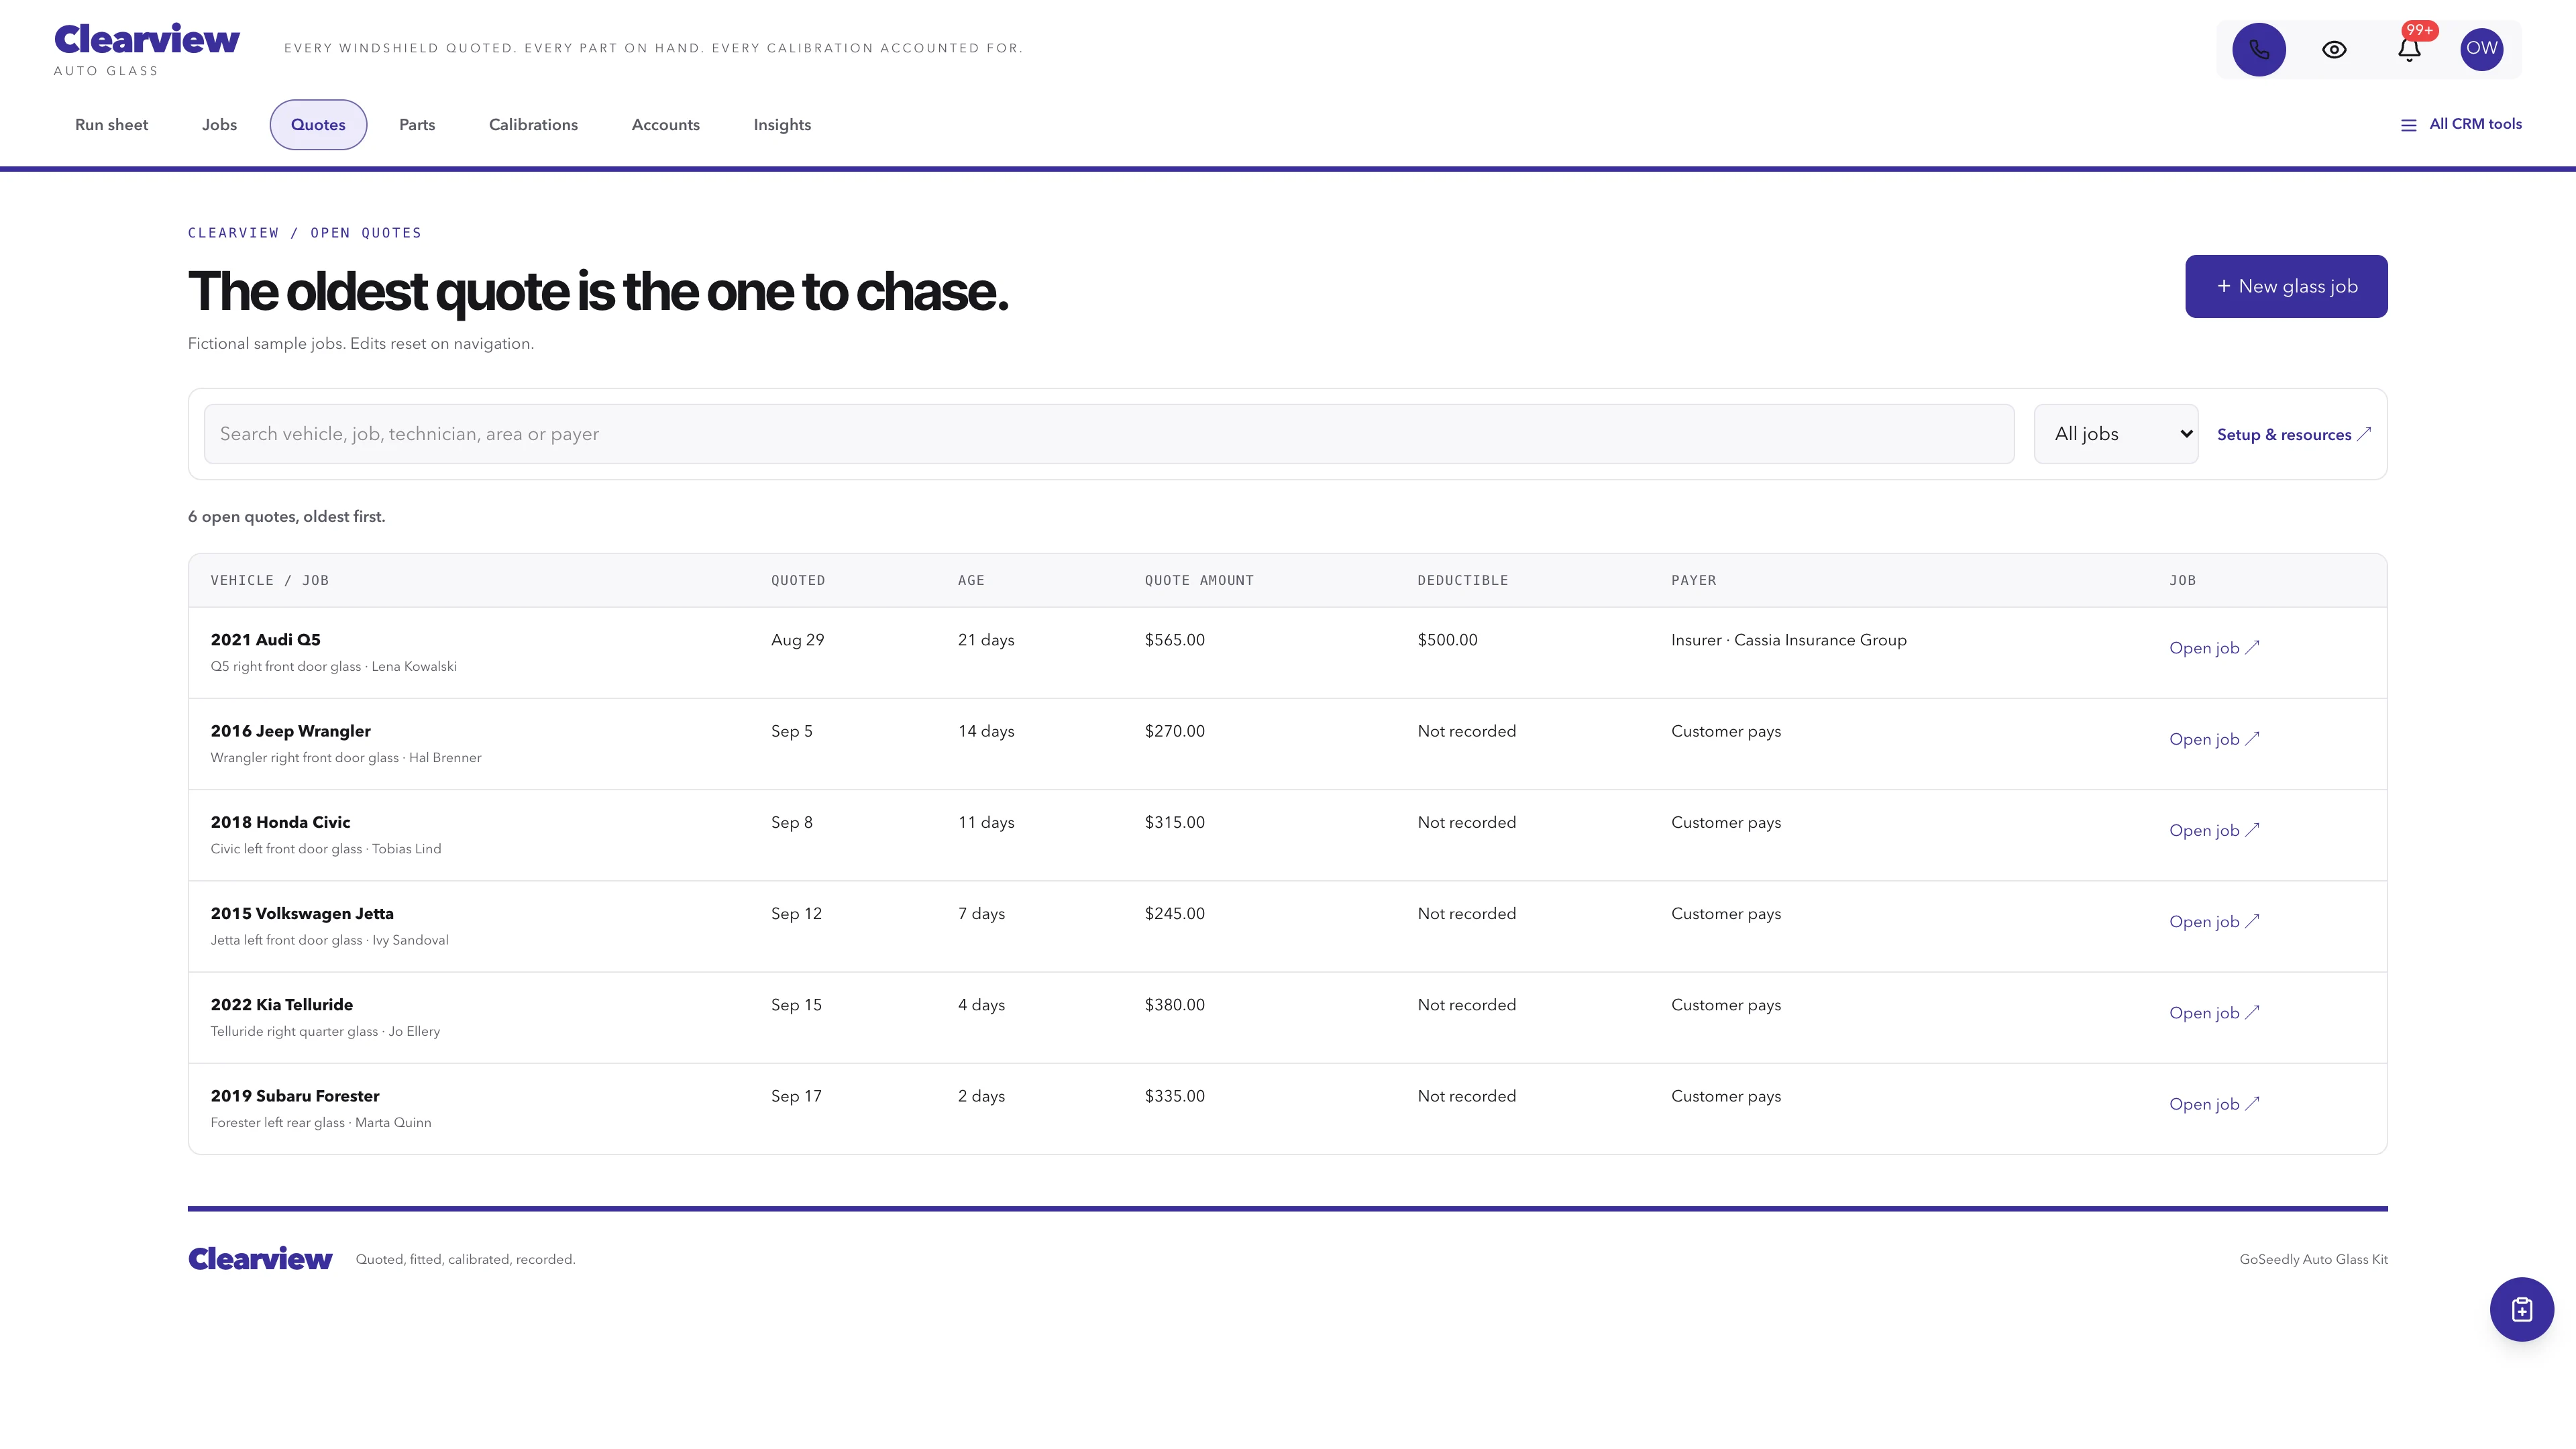Open the Insights tab
The height and width of the screenshot is (1449, 2576).
click(782, 125)
